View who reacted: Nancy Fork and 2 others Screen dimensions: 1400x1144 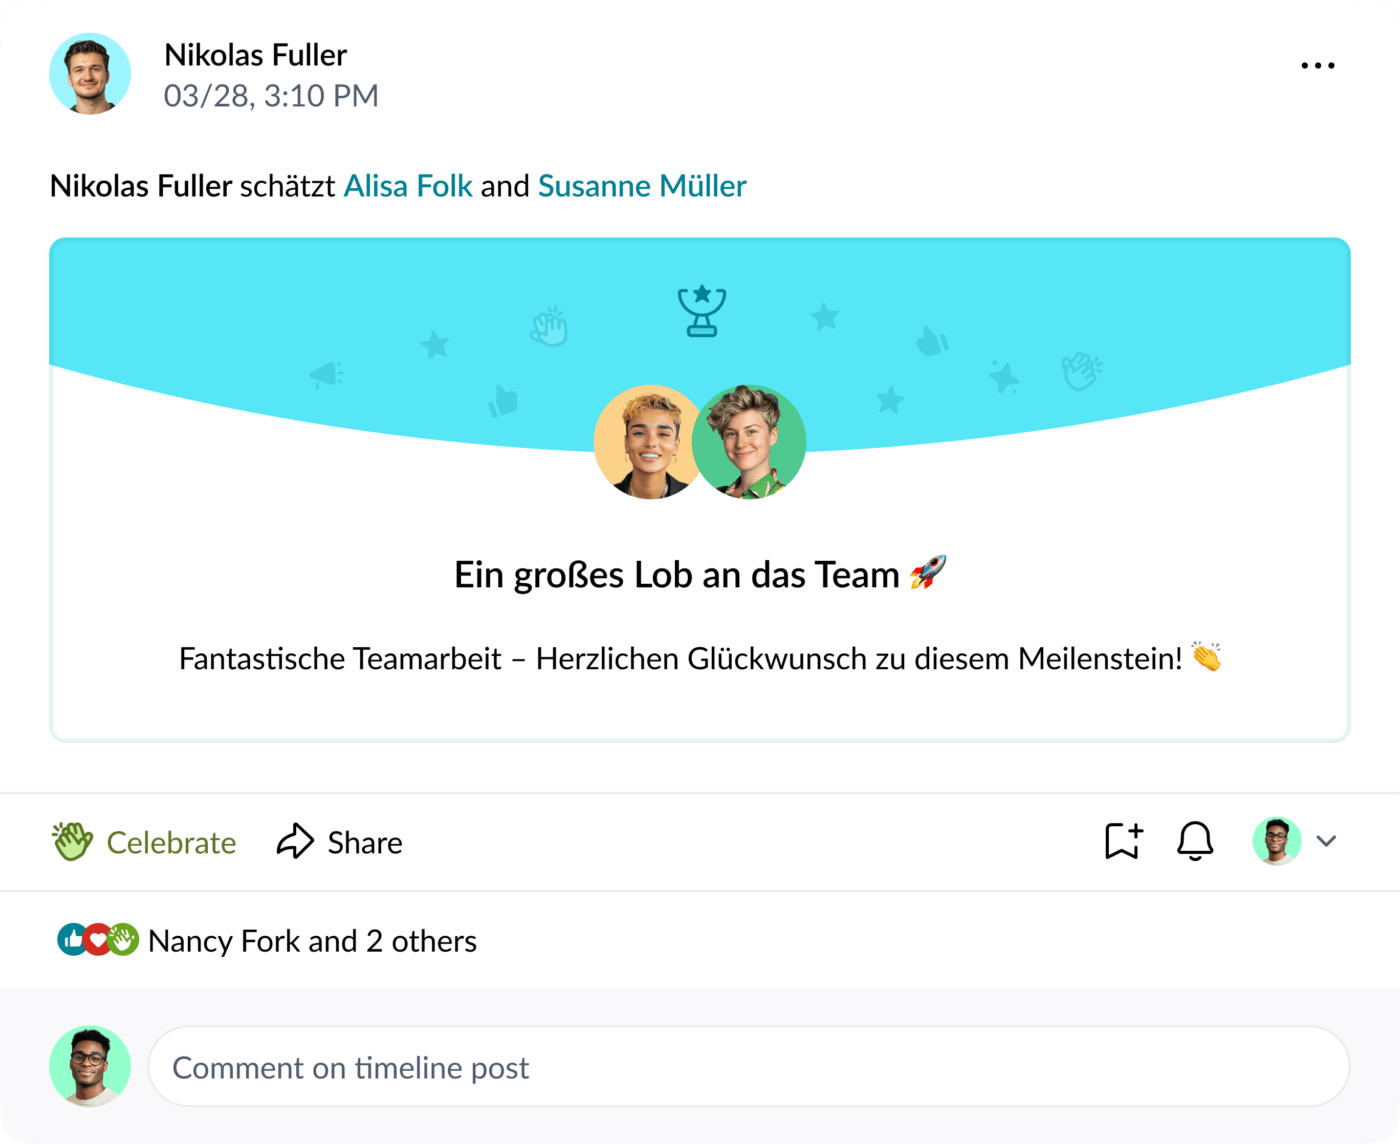312,941
